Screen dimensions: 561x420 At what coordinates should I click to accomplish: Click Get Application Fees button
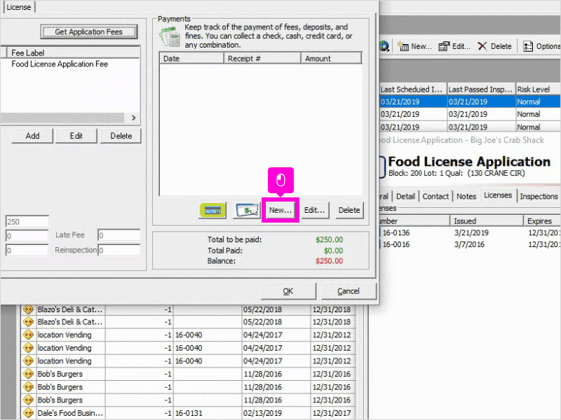pos(89,32)
